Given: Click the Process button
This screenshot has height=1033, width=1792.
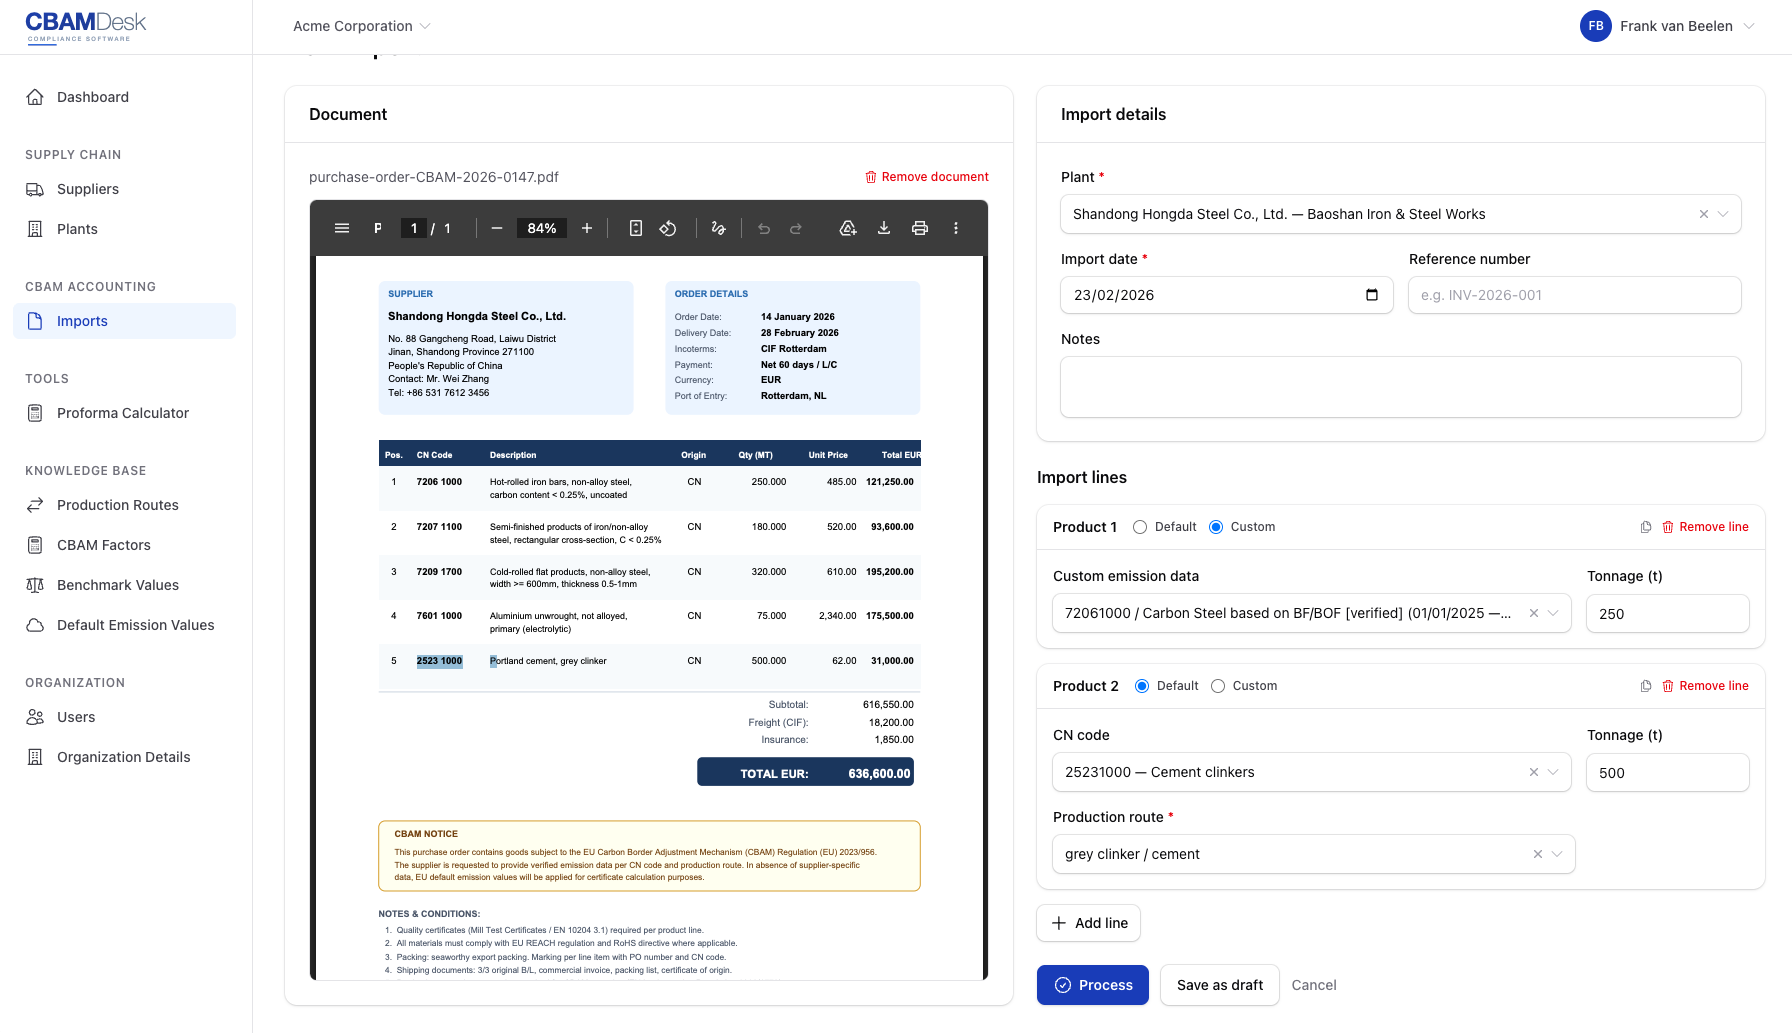Looking at the screenshot, I should tap(1092, 985).
